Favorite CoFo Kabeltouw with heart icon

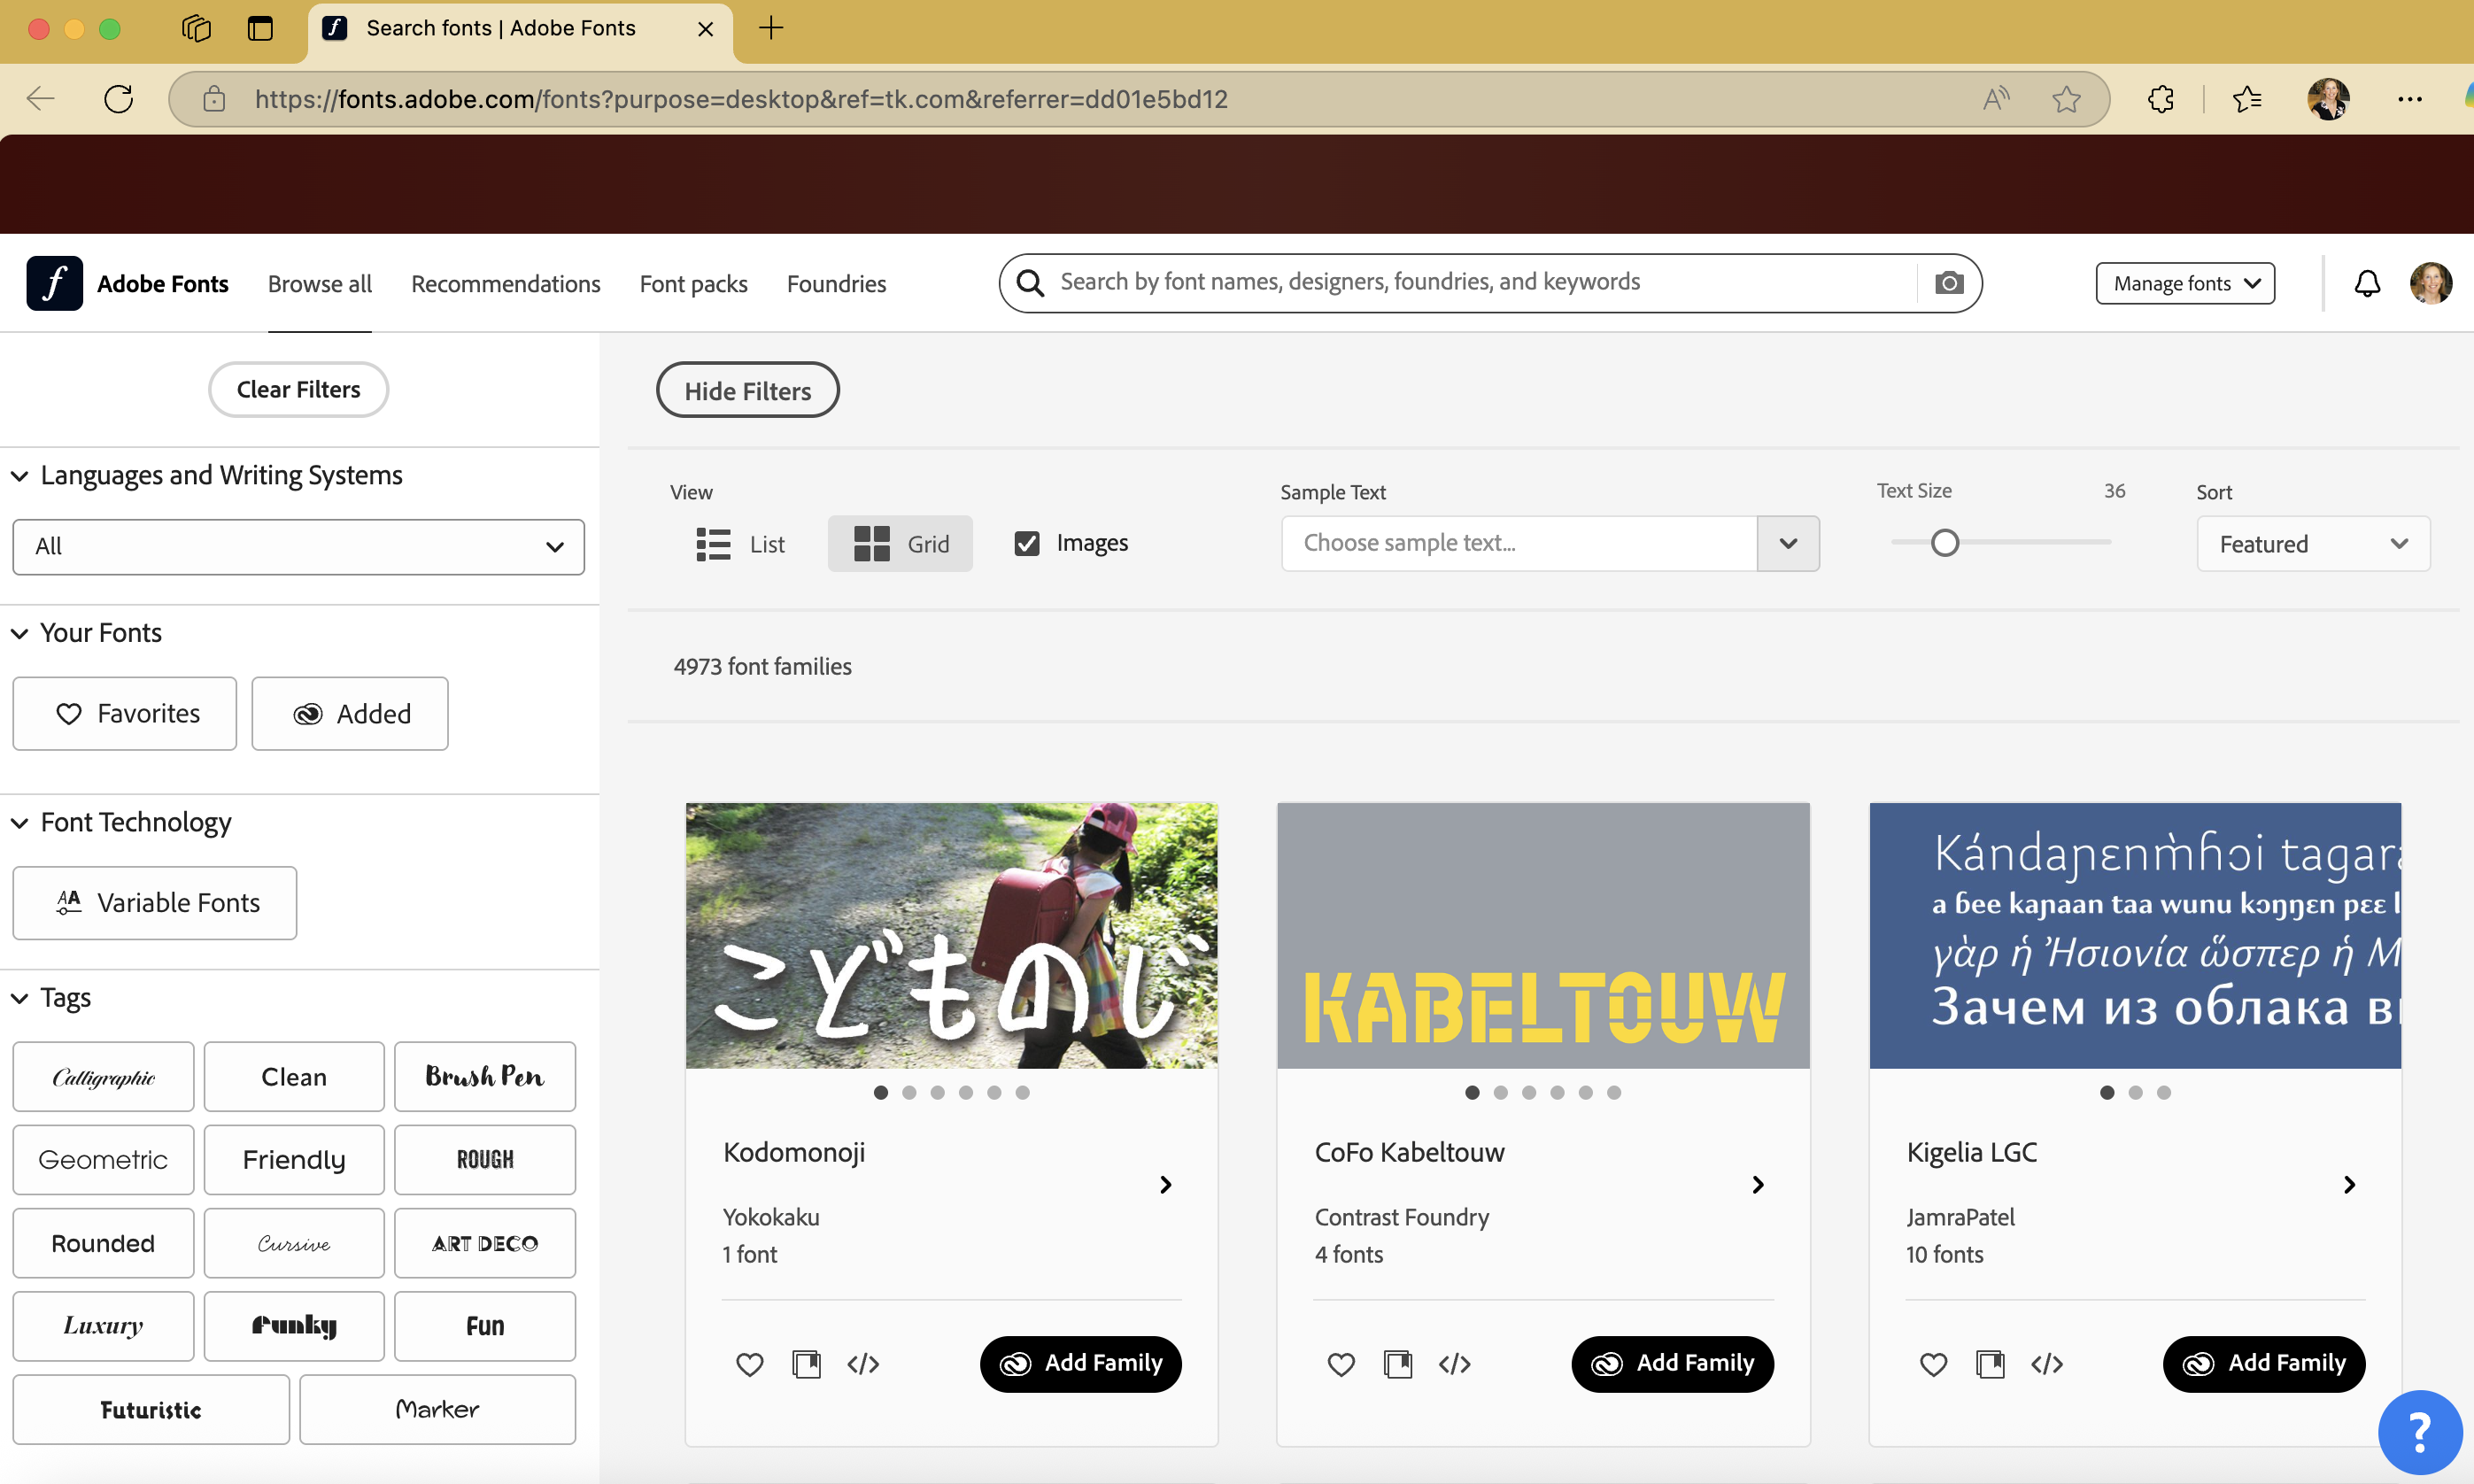click(x=1341, y=1364)
